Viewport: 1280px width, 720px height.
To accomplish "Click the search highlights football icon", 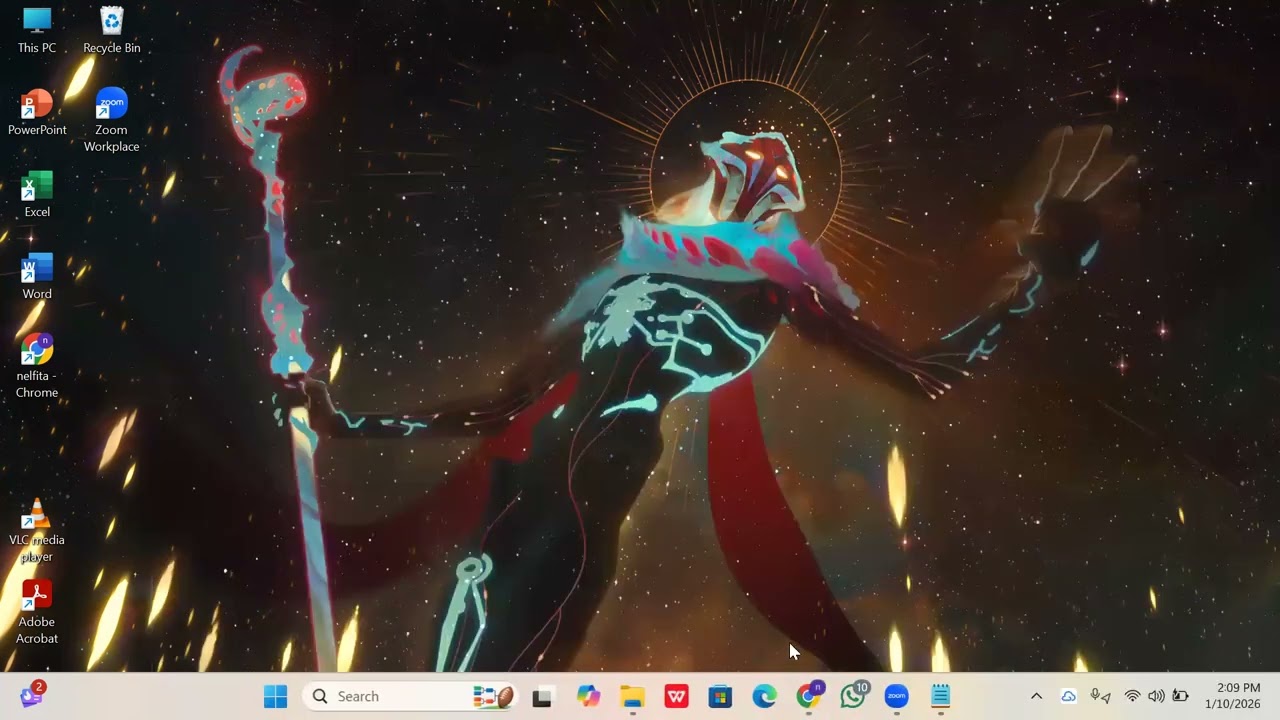I will click(x=493, y=697).
